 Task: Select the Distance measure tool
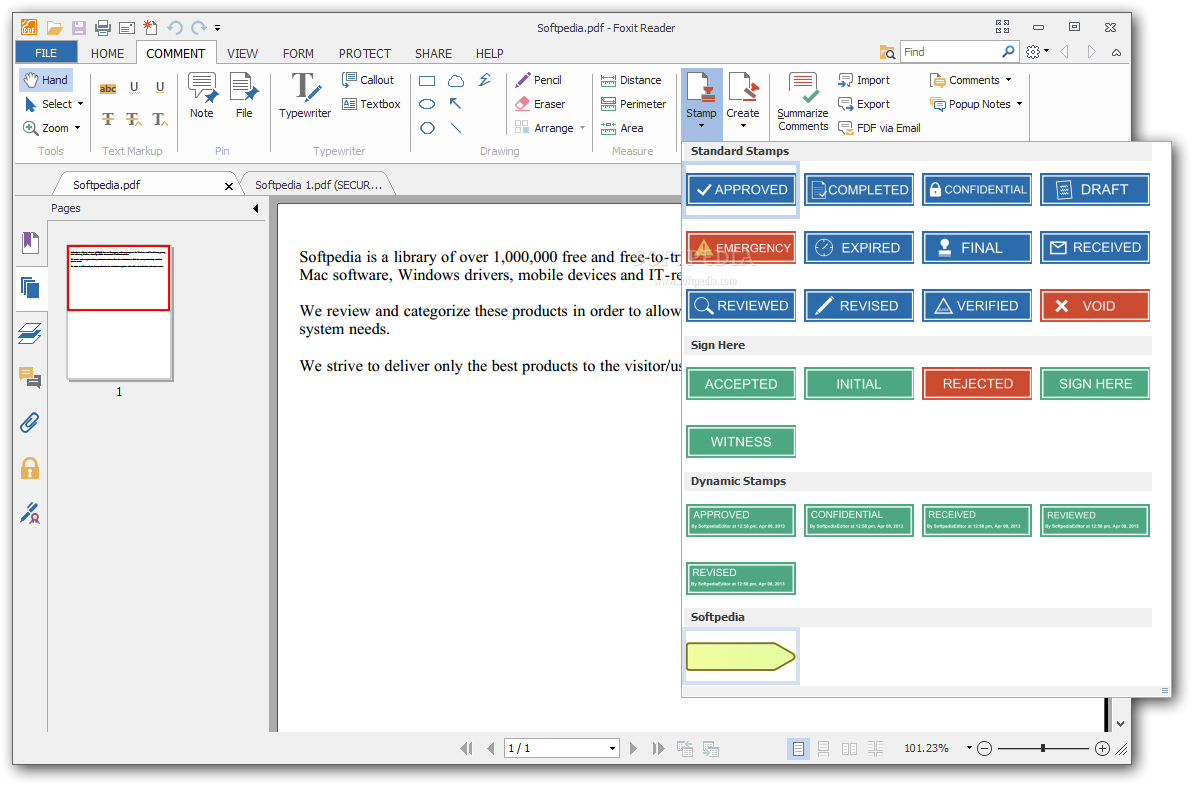tap(631, 80)
